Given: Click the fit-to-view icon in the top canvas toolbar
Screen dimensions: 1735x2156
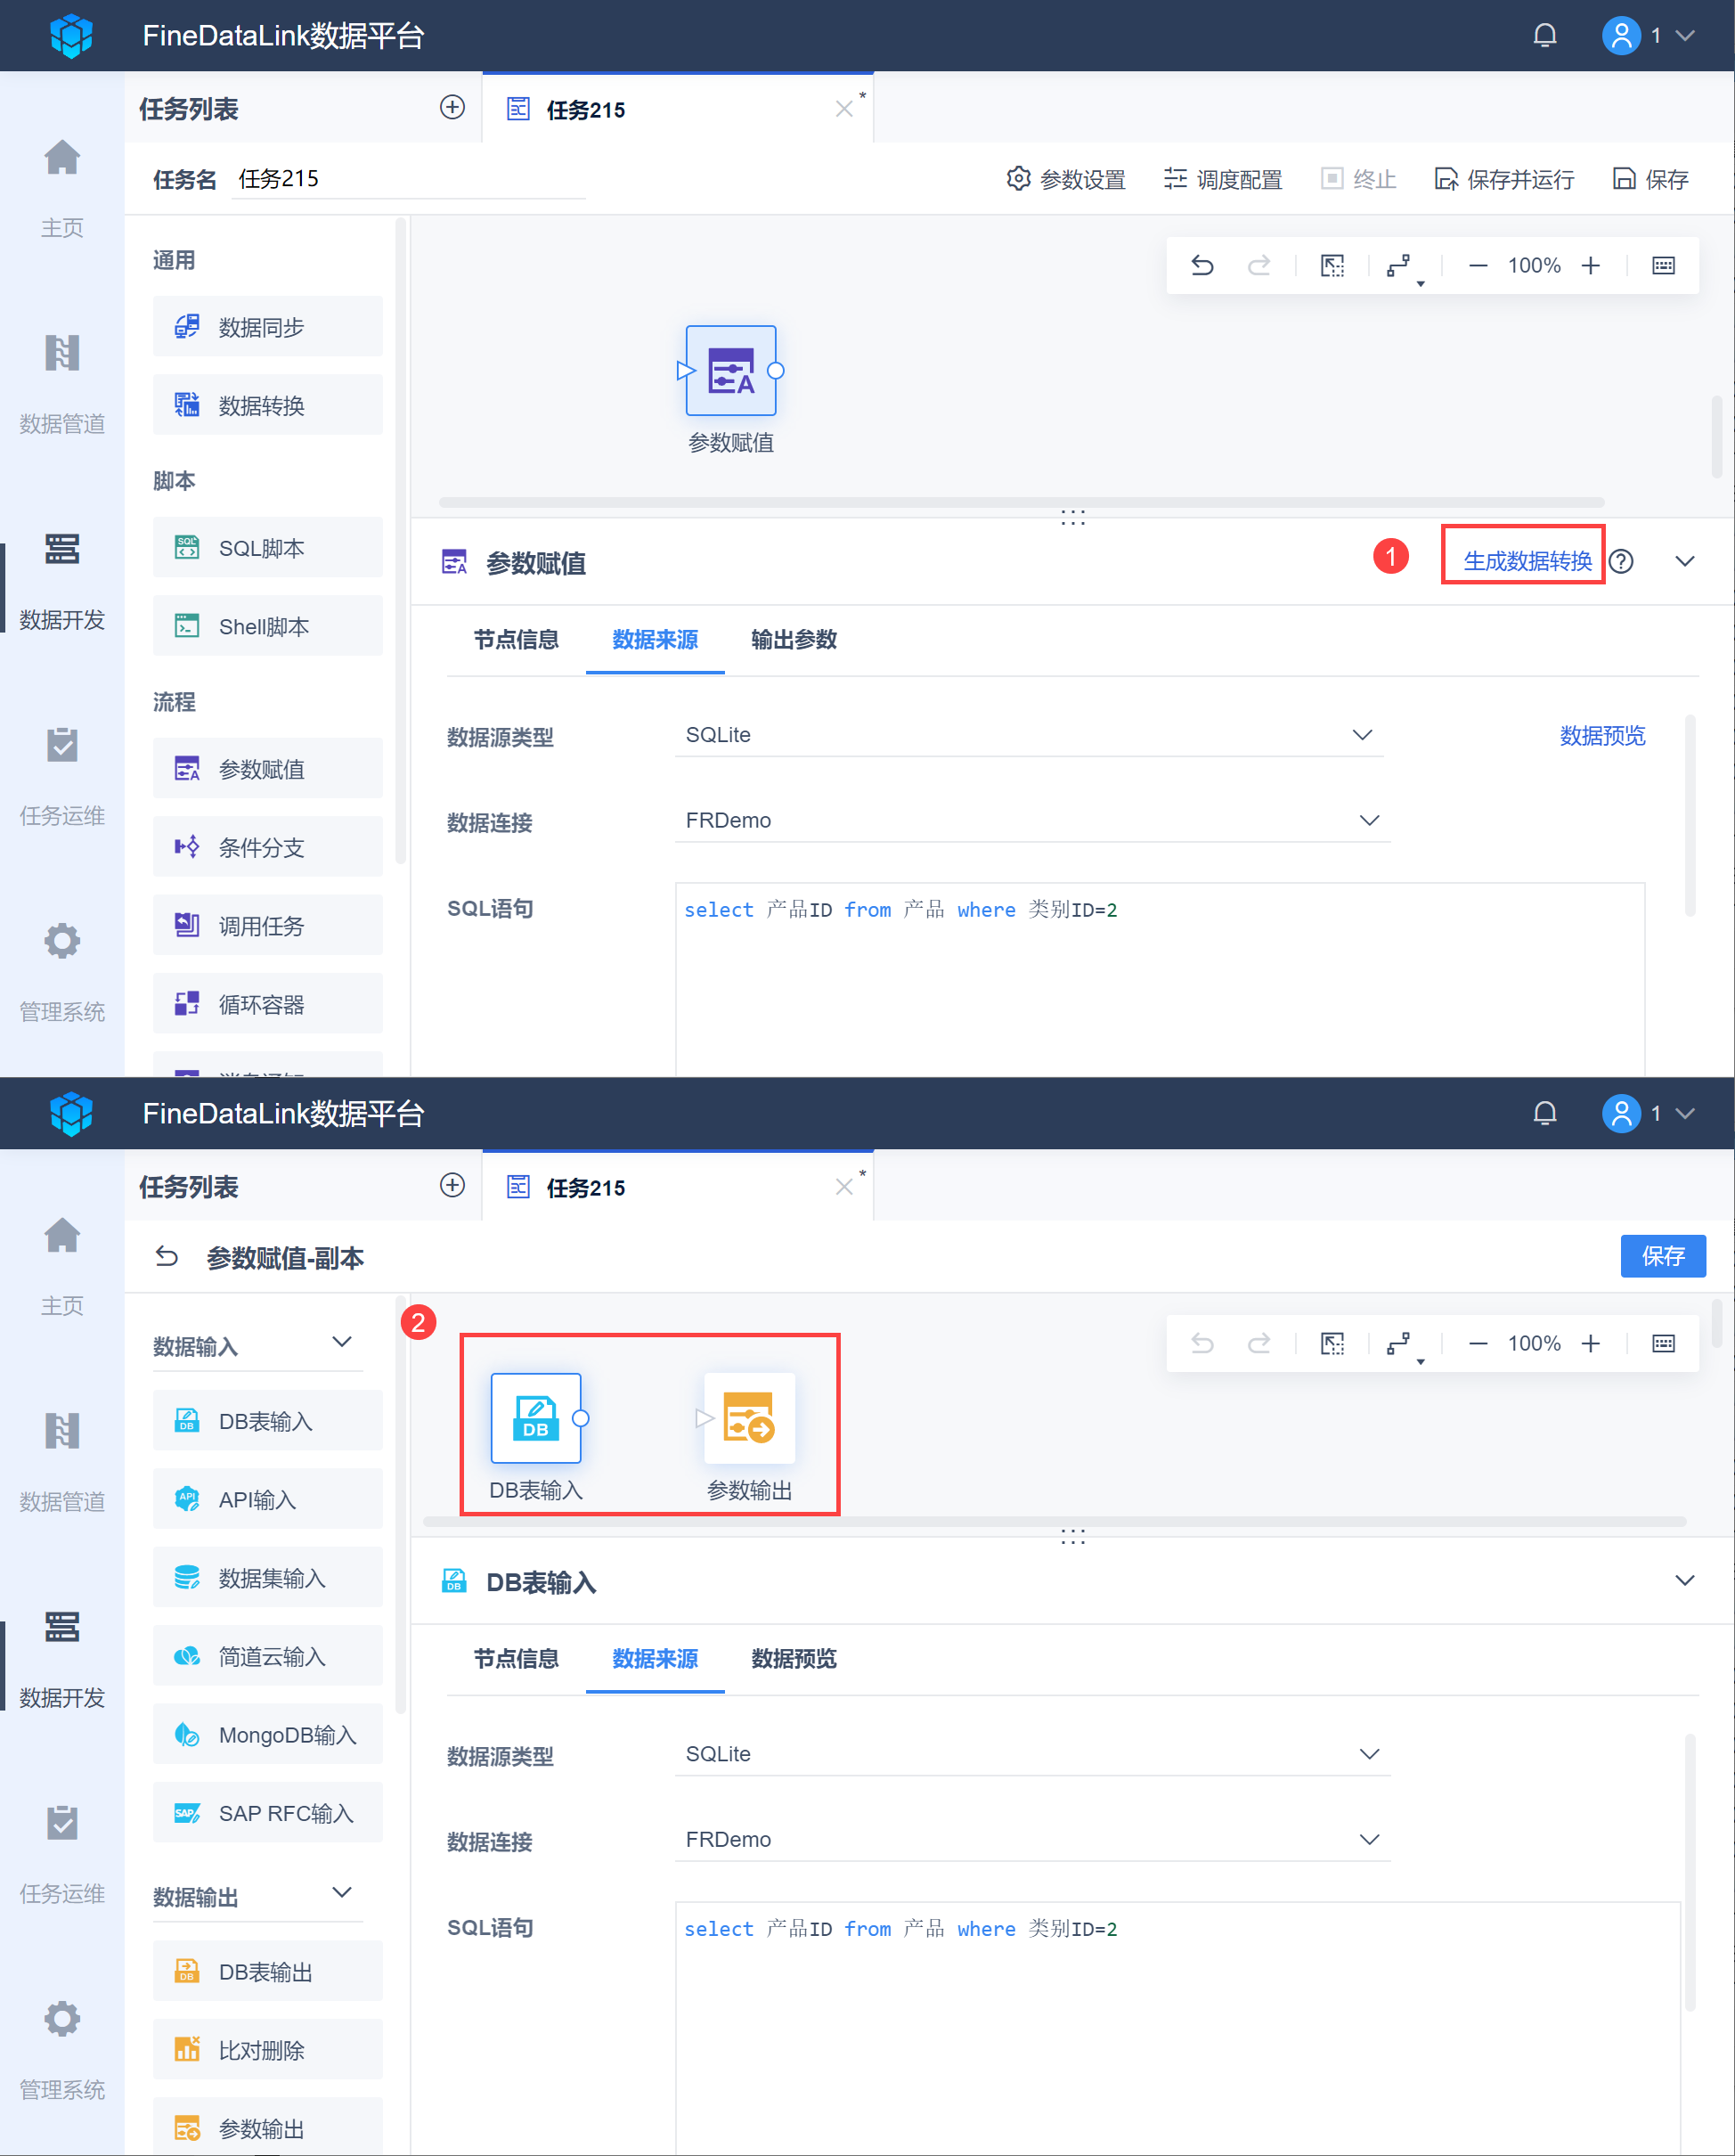Looking at the screenshot, I should [1332, 265].
